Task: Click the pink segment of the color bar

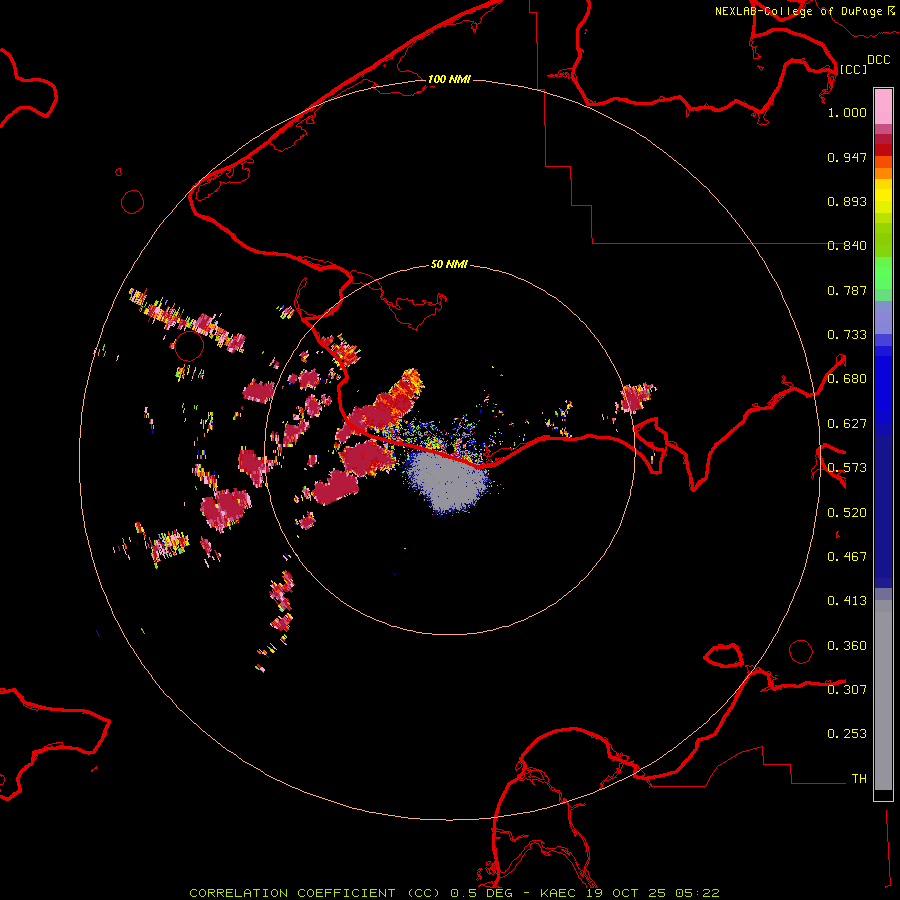Action: [883, 107]
